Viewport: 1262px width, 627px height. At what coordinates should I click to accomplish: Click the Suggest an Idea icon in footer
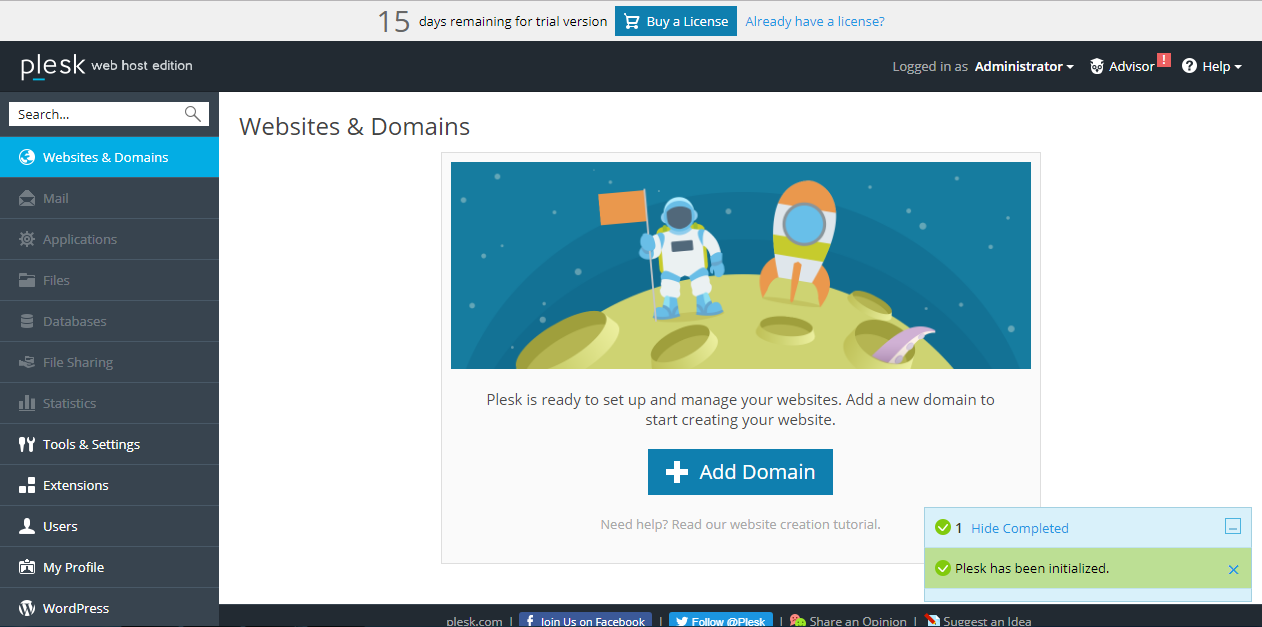point(933,621)
